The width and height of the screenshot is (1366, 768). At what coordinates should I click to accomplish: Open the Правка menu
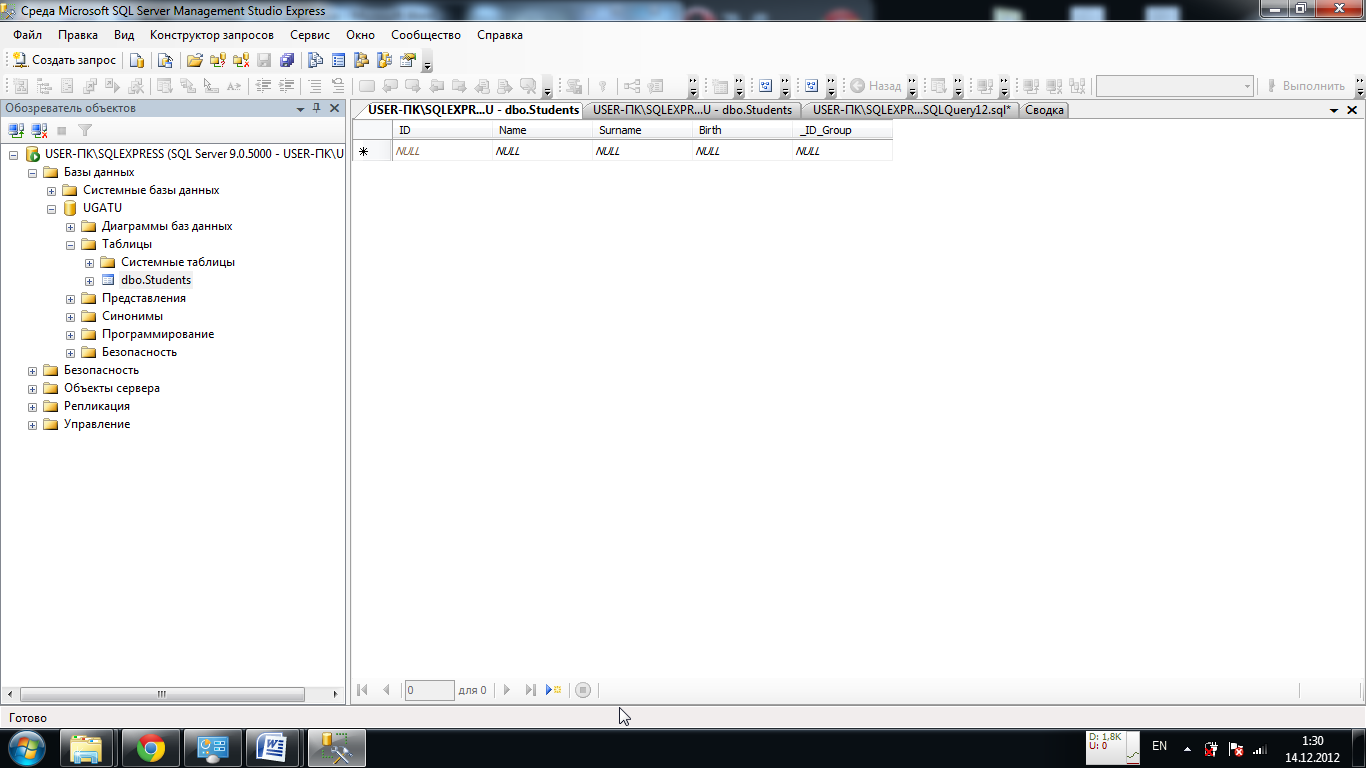[x=78, y=35]
